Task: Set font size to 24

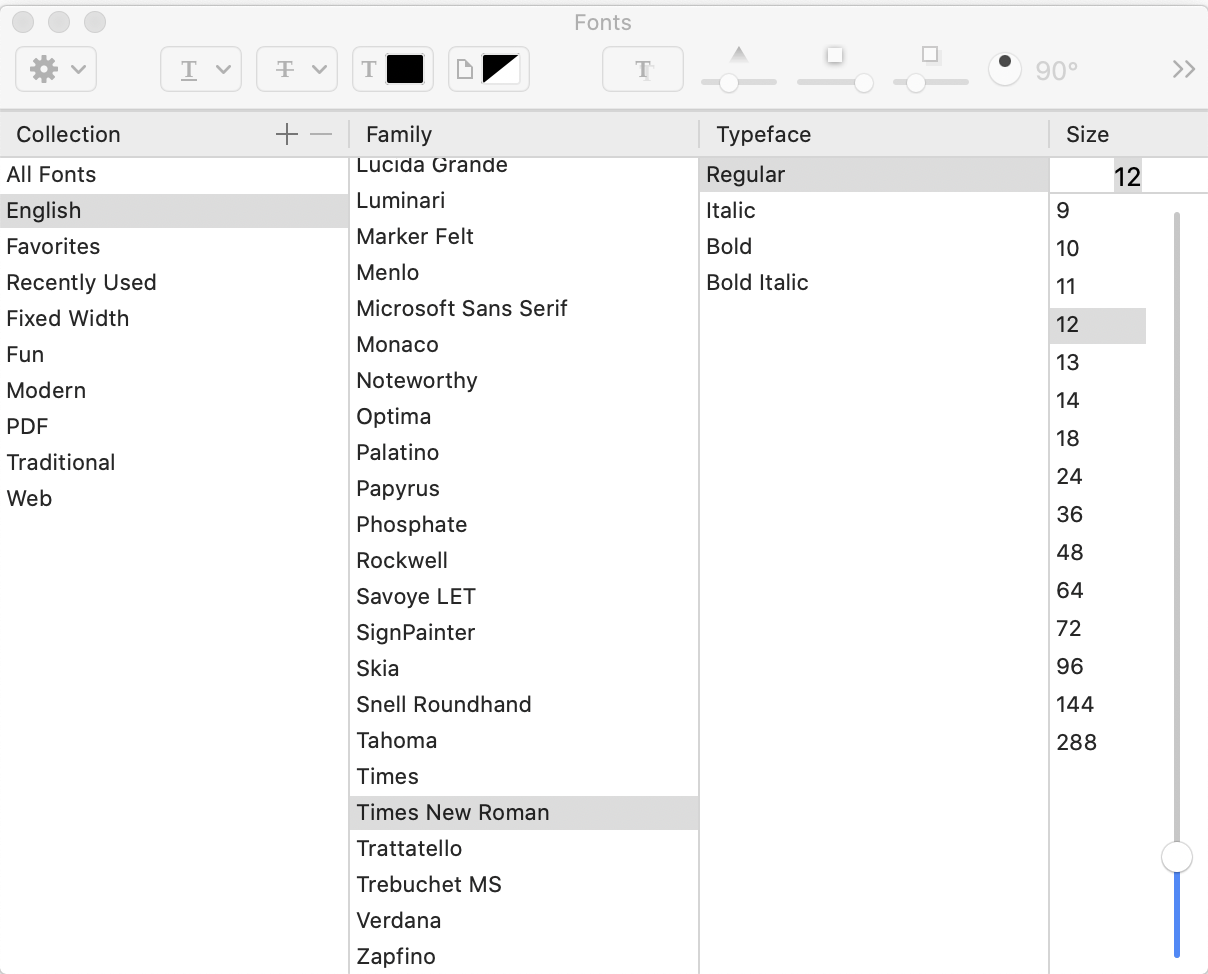Action: (1098, 476)
